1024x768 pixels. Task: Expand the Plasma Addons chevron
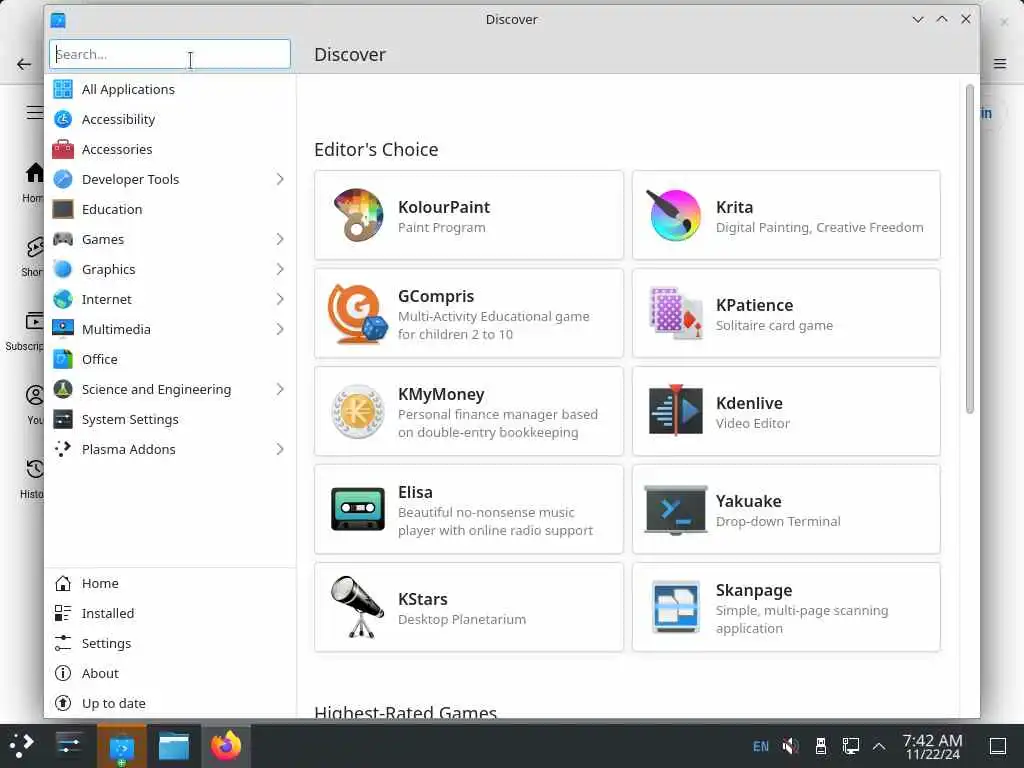pyautogui.click(x=280, y=449)
